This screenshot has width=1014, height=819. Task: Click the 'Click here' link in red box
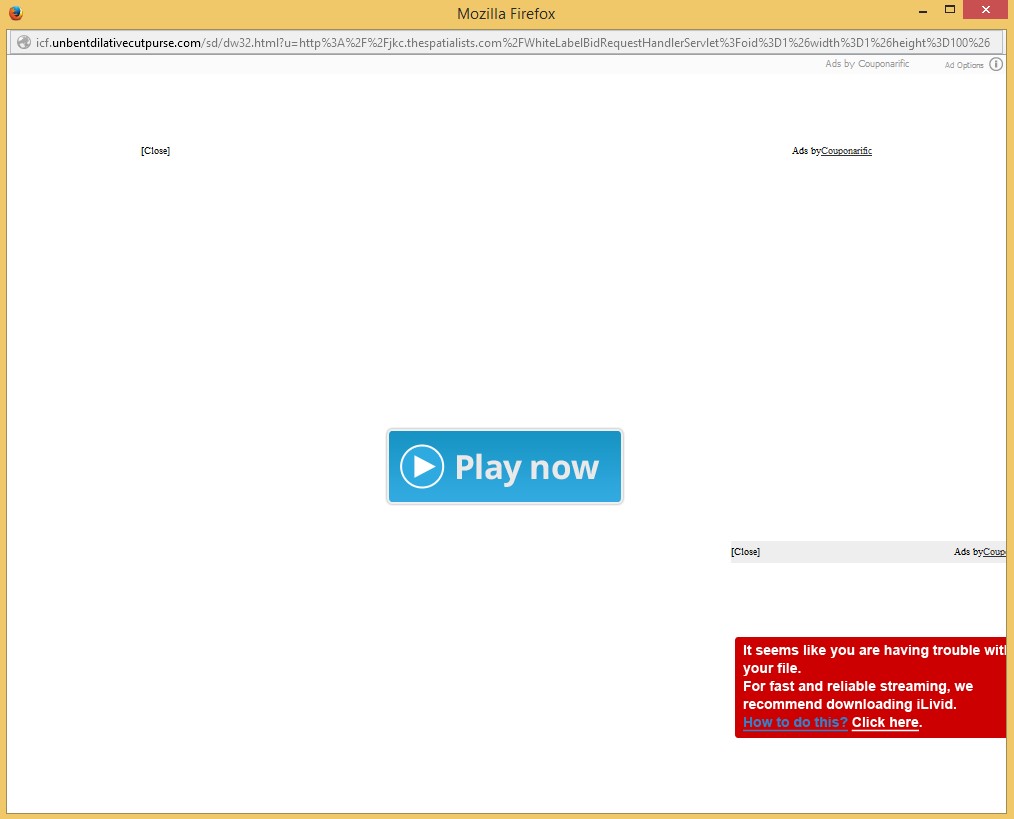click(x=885, y=722)
